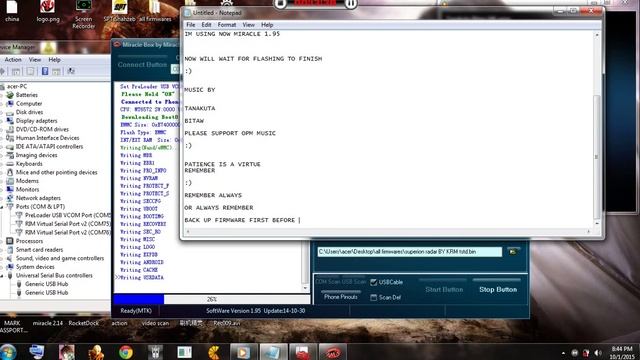Open Device Manager View menu
The height and width of the screenshot is (360, 640).
coord(35,59)
